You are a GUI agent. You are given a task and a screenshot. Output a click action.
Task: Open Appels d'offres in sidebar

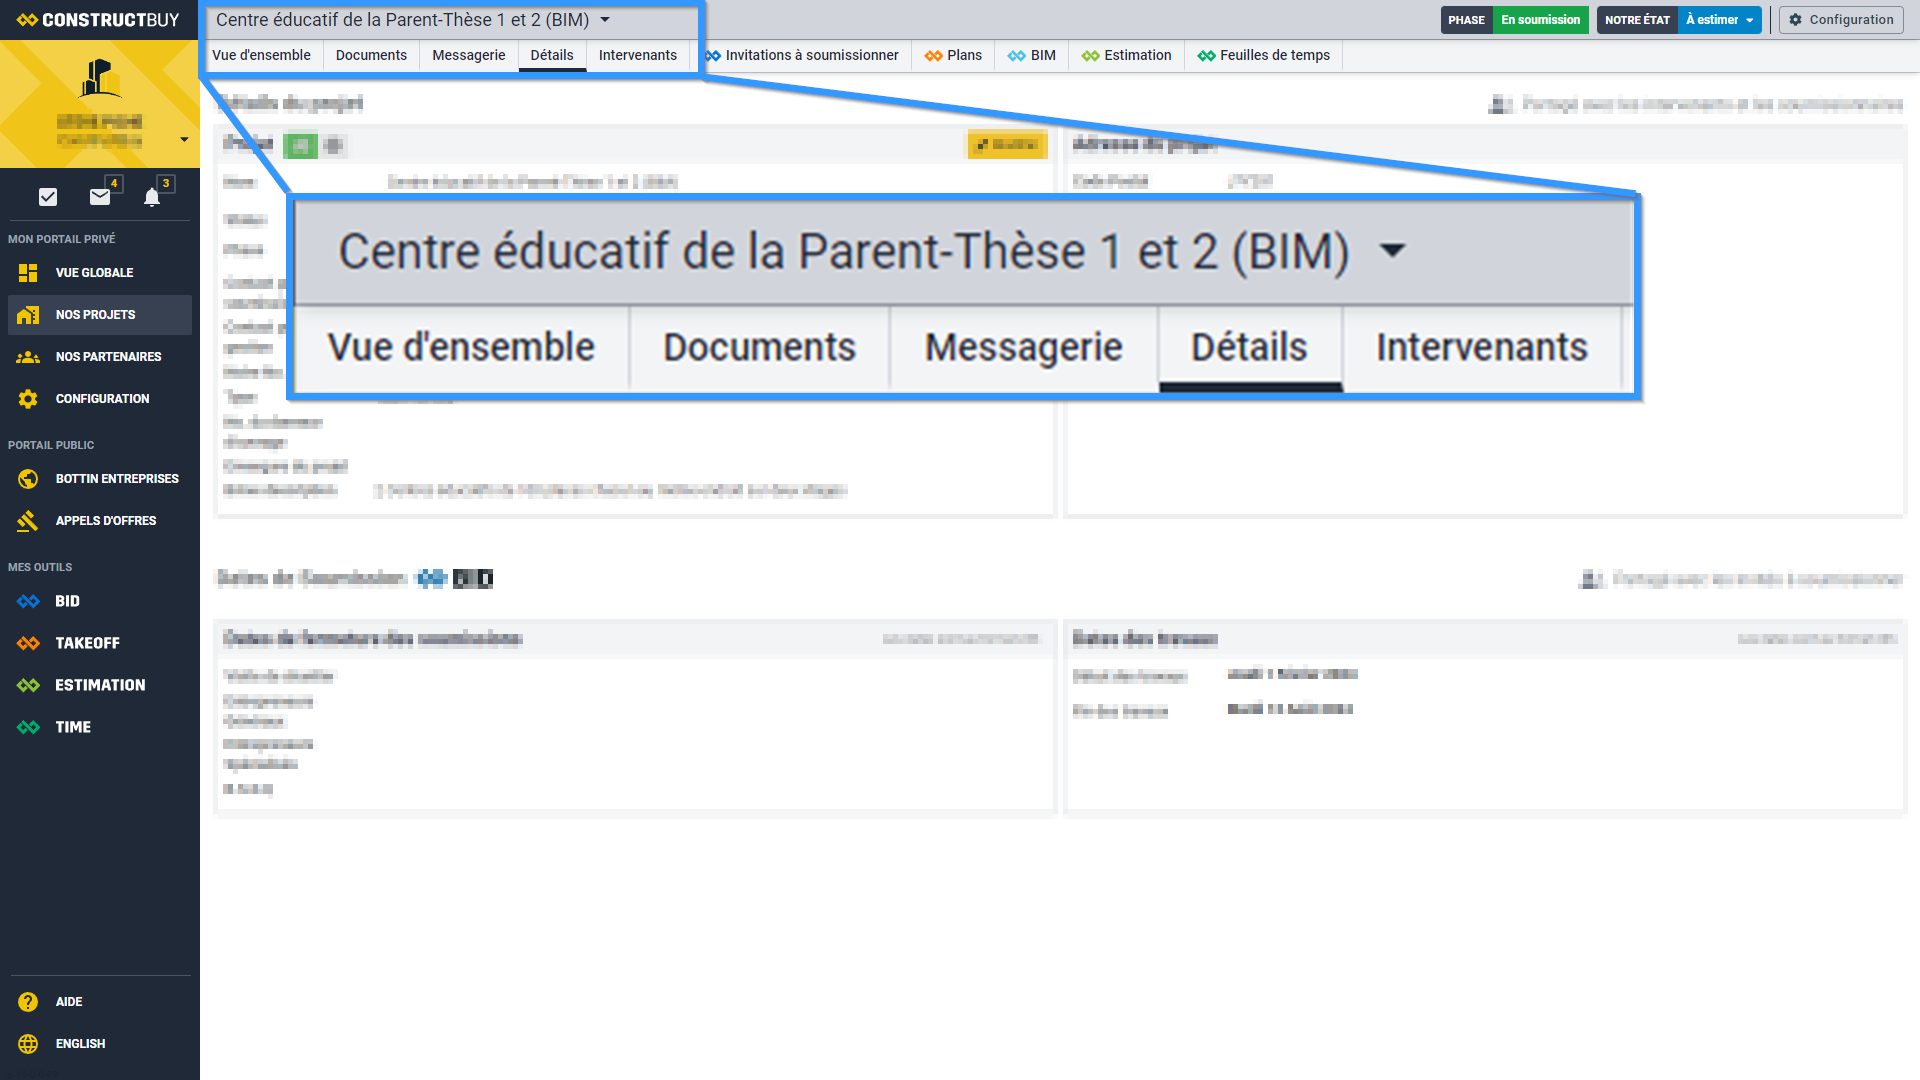pyautogui.click(x=106, y=520)
